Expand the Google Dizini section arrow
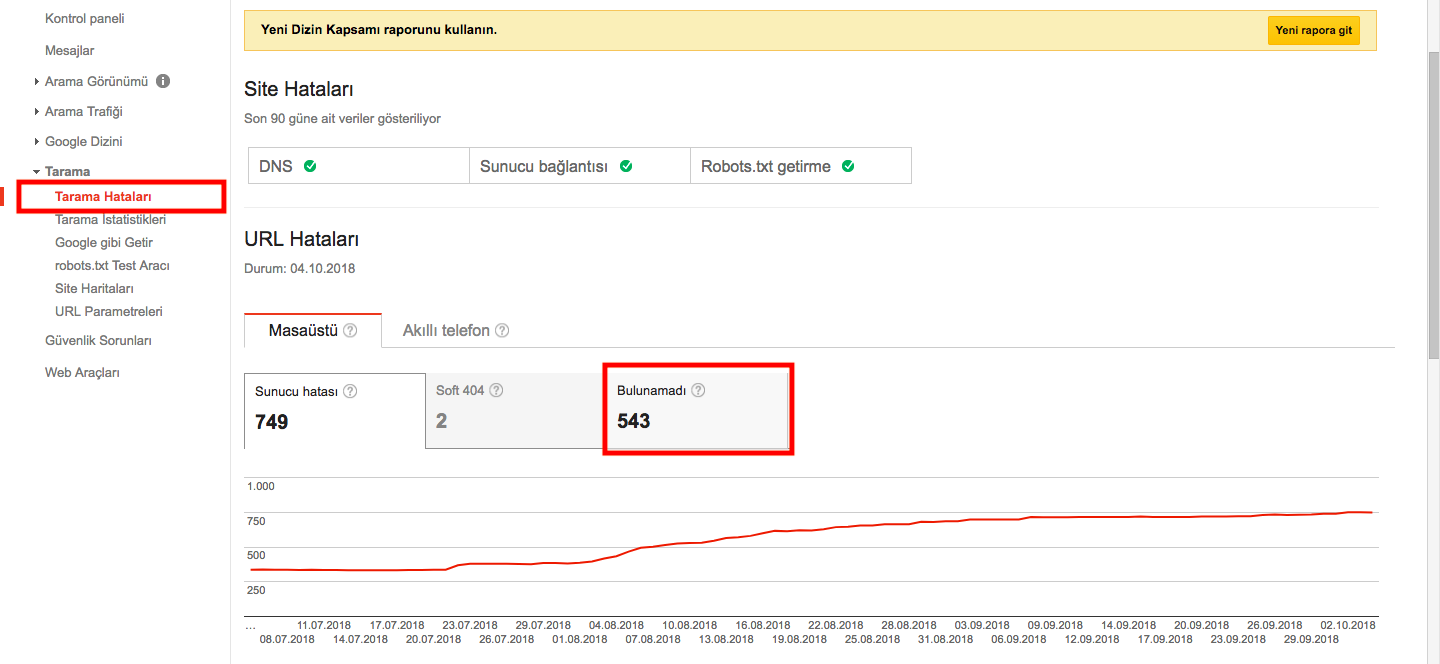This screenshot has height=664, width=1440. 37,141
